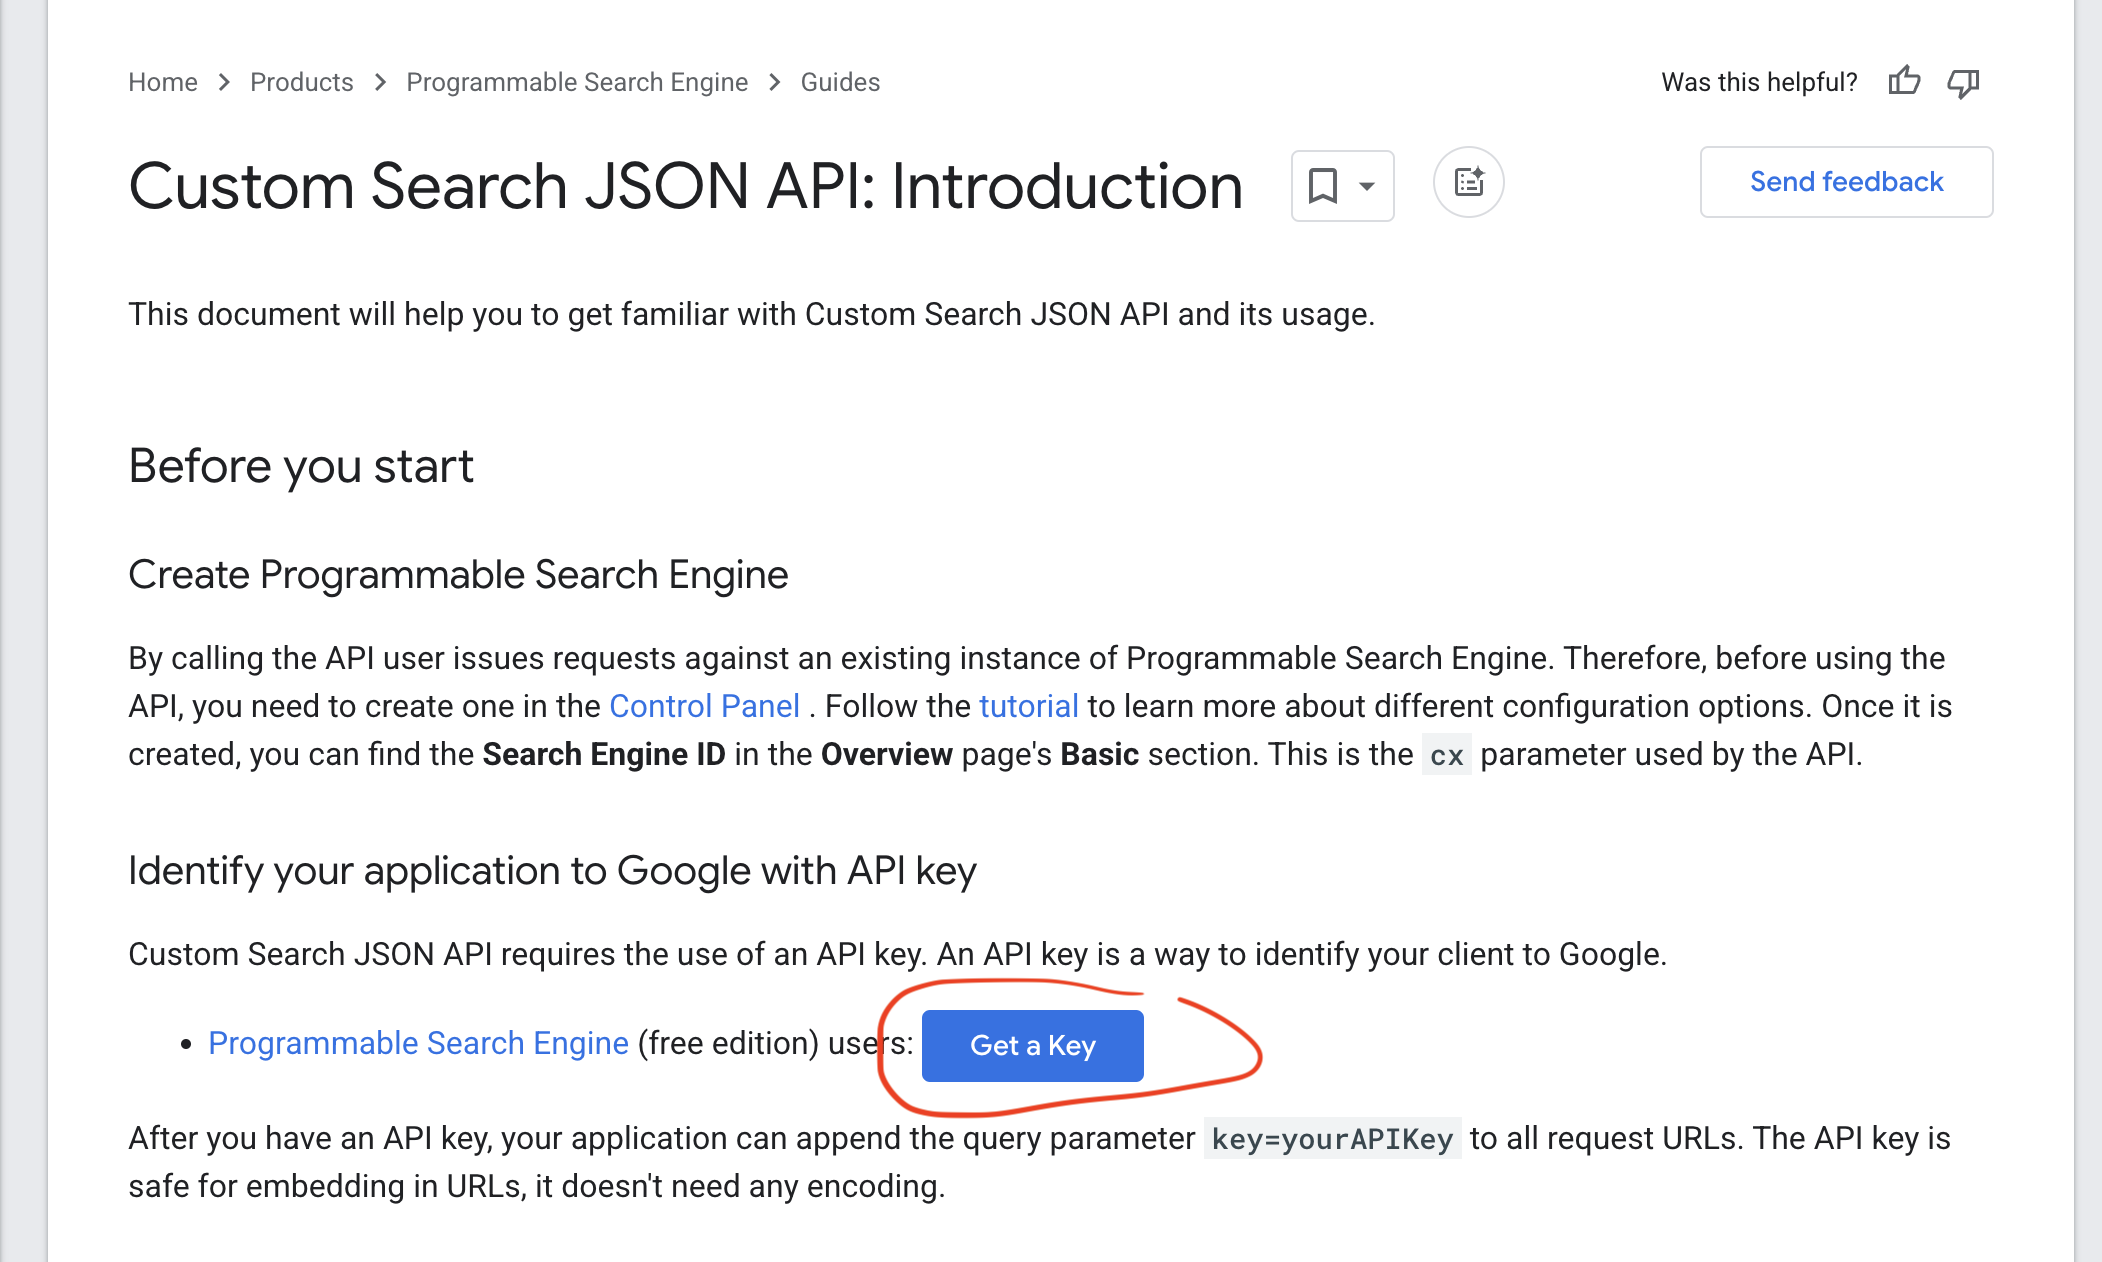Click the 'key=yourAPIKey' code text
This screenshot has width=2102, height=1262.
pyautogui.click(x=1332, y=1139)
